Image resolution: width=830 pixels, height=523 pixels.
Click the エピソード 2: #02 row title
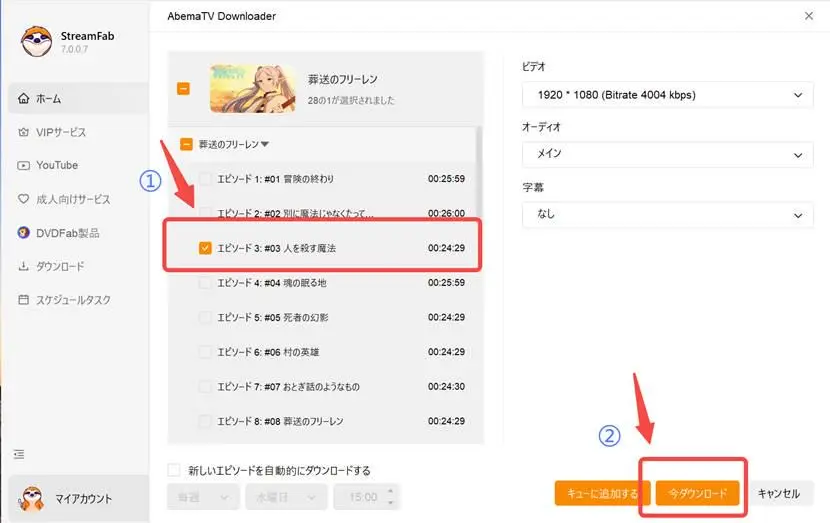[x=295, y=213]
